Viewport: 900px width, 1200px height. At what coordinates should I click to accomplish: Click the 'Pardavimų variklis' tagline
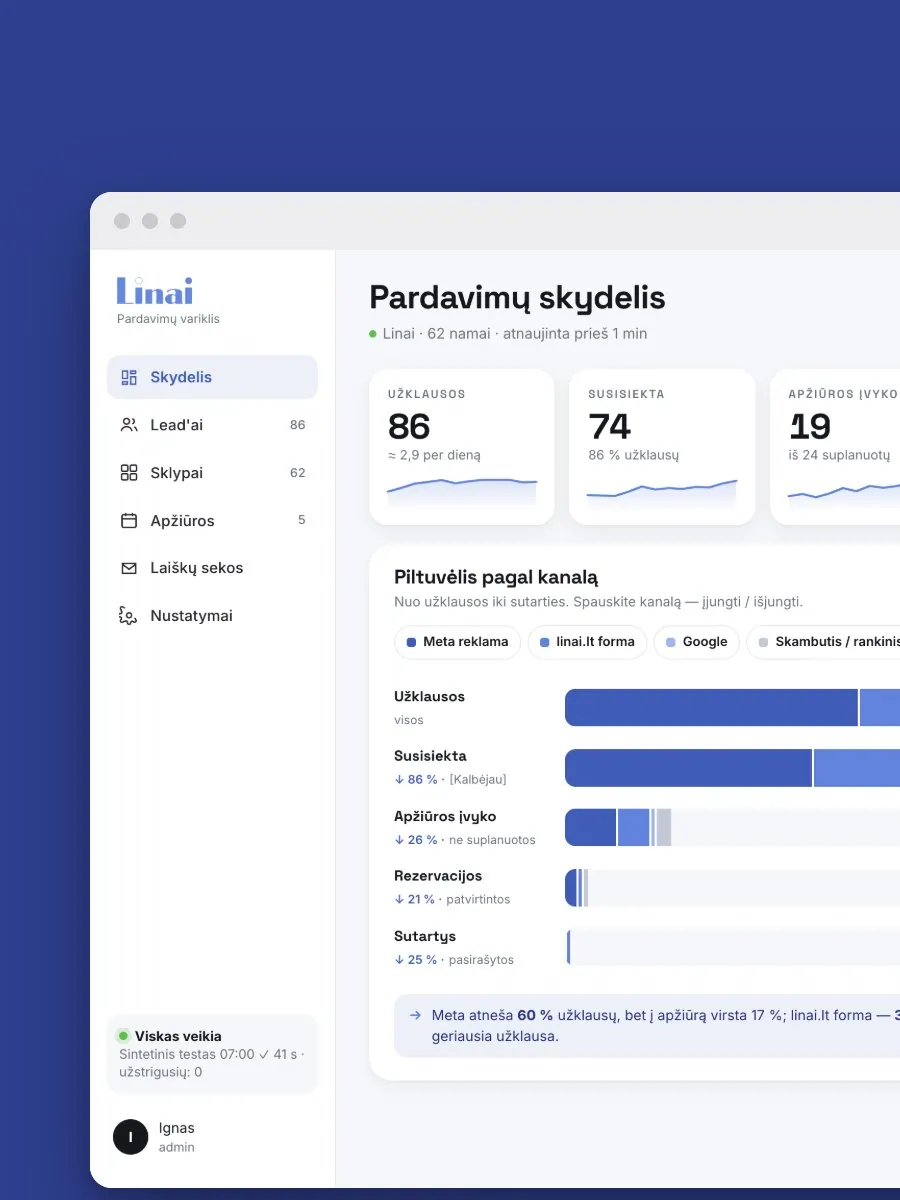point(168,319)
